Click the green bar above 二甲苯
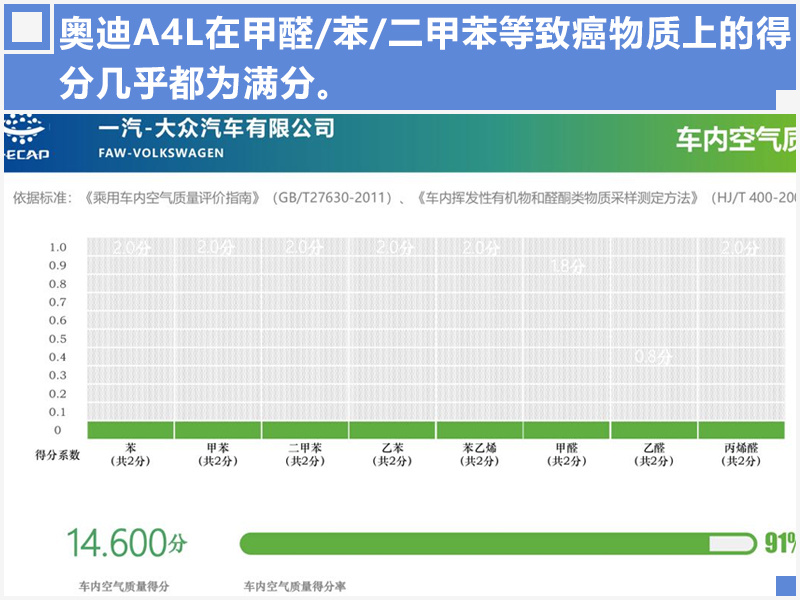 point(305,430)
